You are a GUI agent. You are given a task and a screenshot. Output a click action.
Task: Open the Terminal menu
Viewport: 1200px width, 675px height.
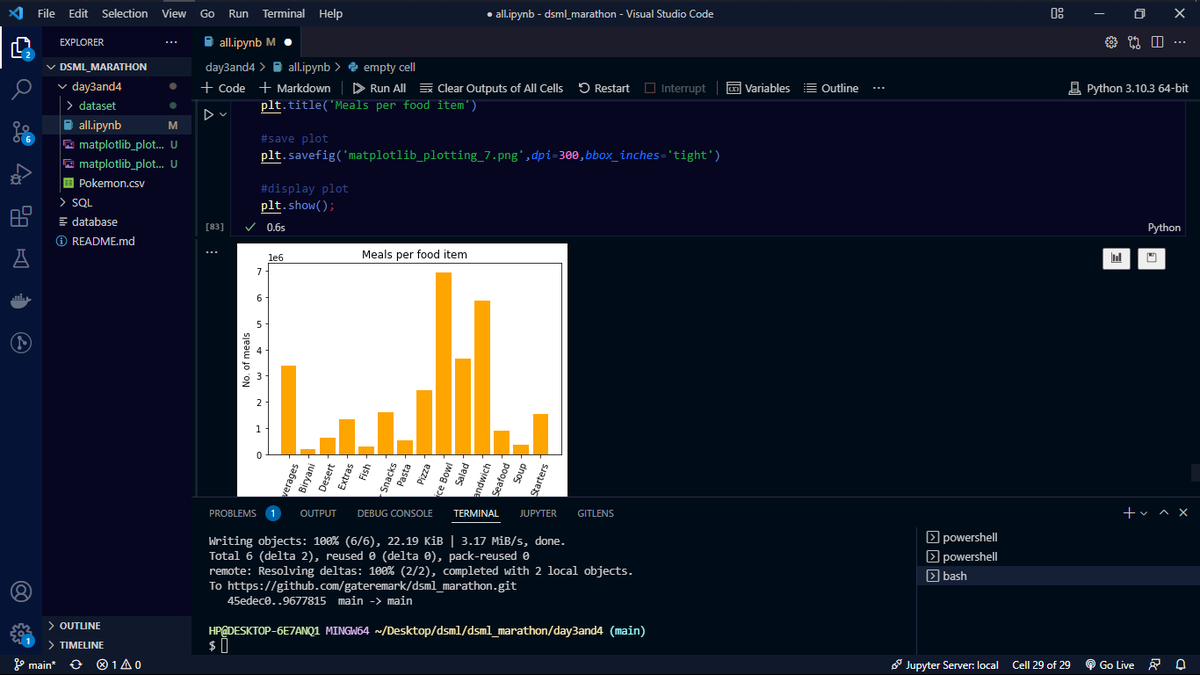[x=284, y=14]
